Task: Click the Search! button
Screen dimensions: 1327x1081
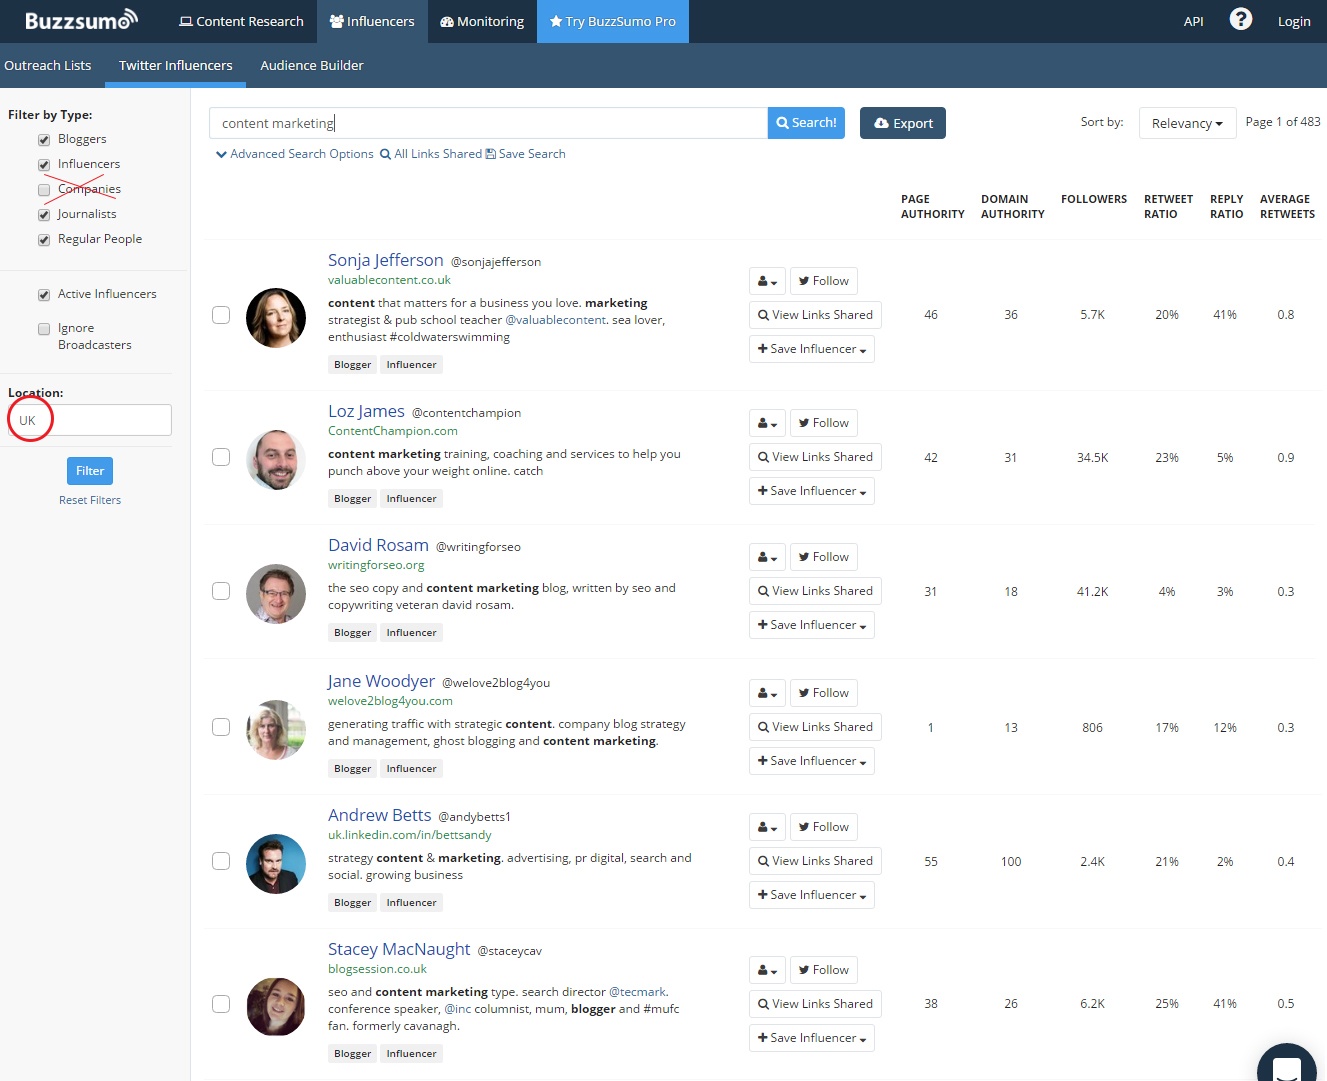Action: tap(806, 123)
